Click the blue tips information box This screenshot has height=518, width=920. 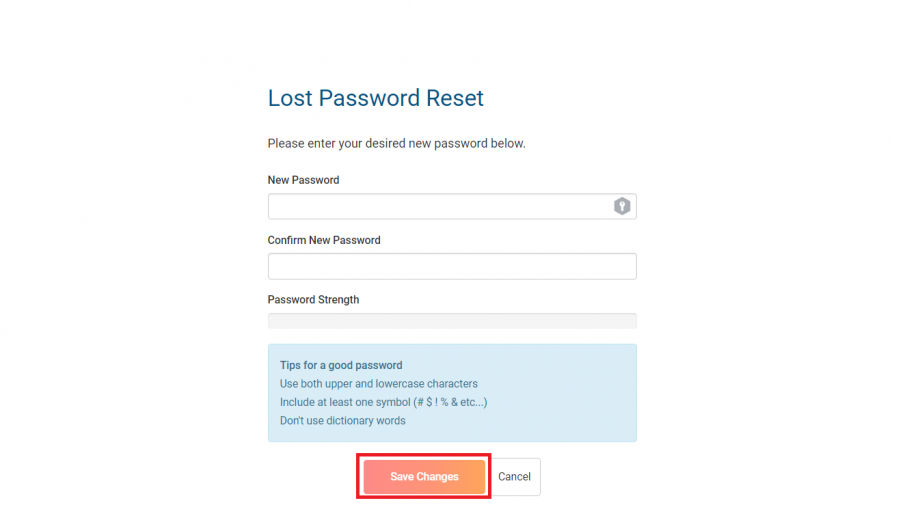[452, 392]
